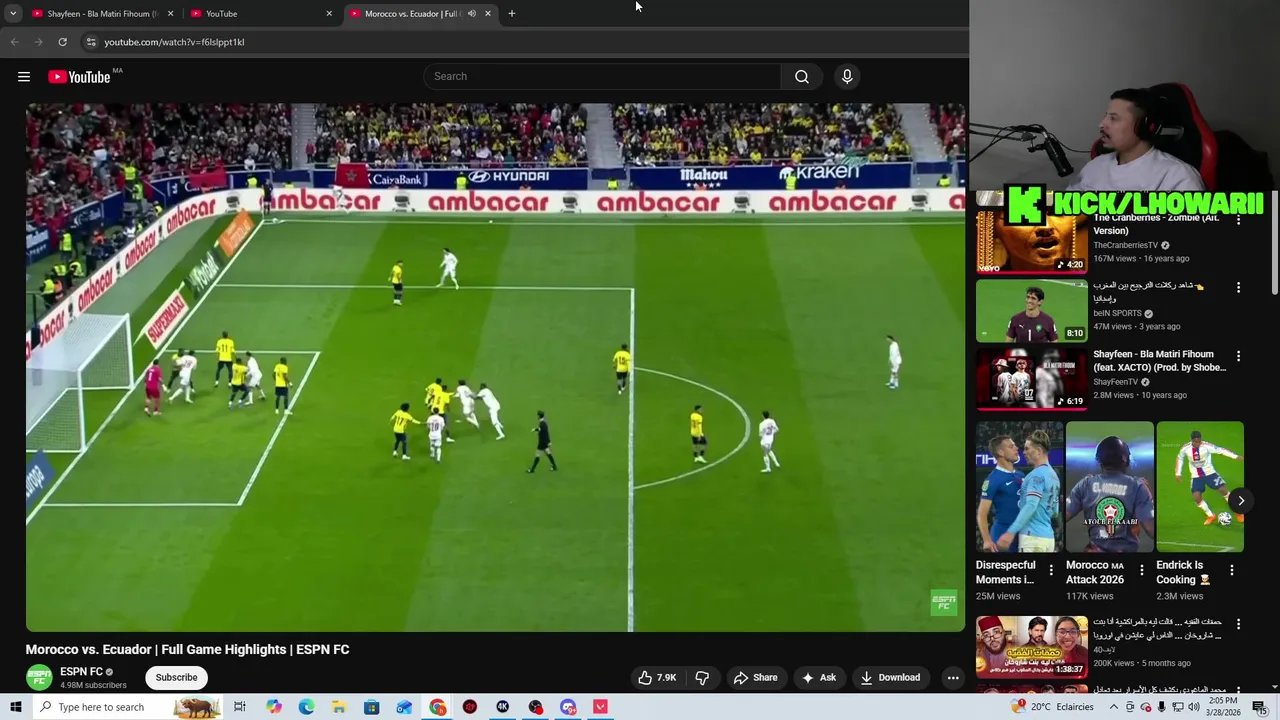Open Microsoft Store from taskbar
1280x720 pixels.
point(372,707)
